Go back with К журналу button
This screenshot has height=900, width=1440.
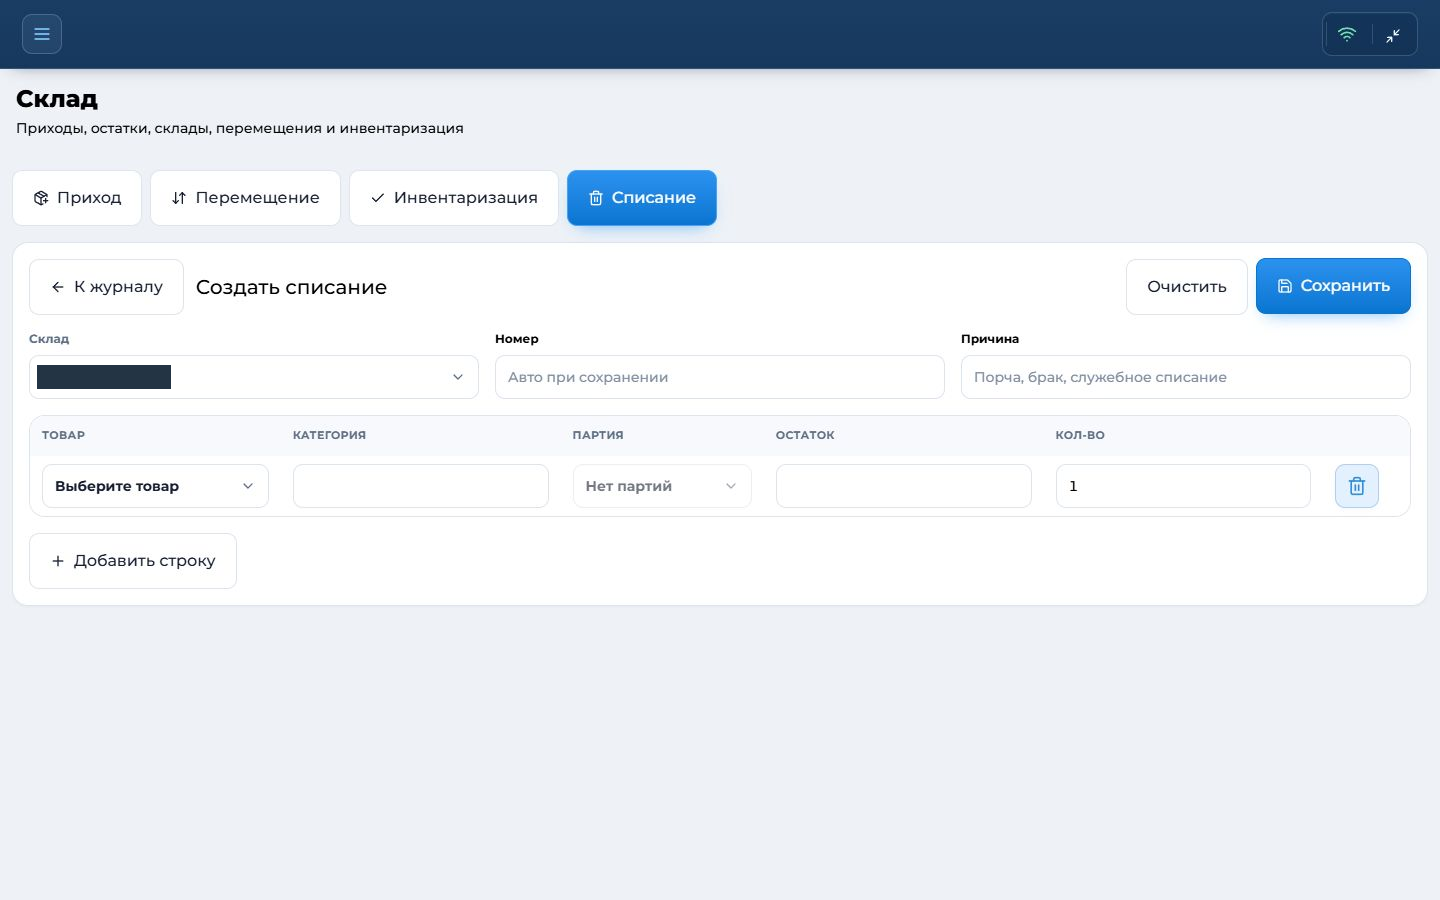106,287
